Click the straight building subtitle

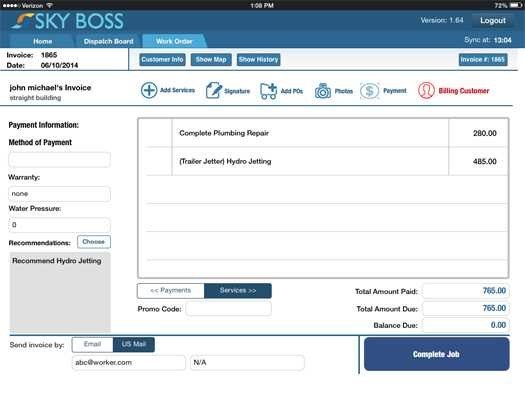[x=35, y=98]
